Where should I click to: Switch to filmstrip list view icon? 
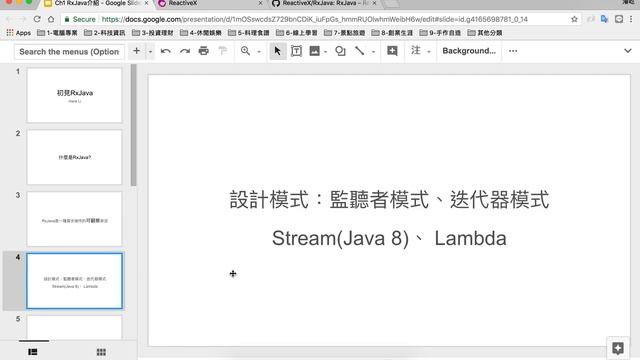[x=33, y=352]
